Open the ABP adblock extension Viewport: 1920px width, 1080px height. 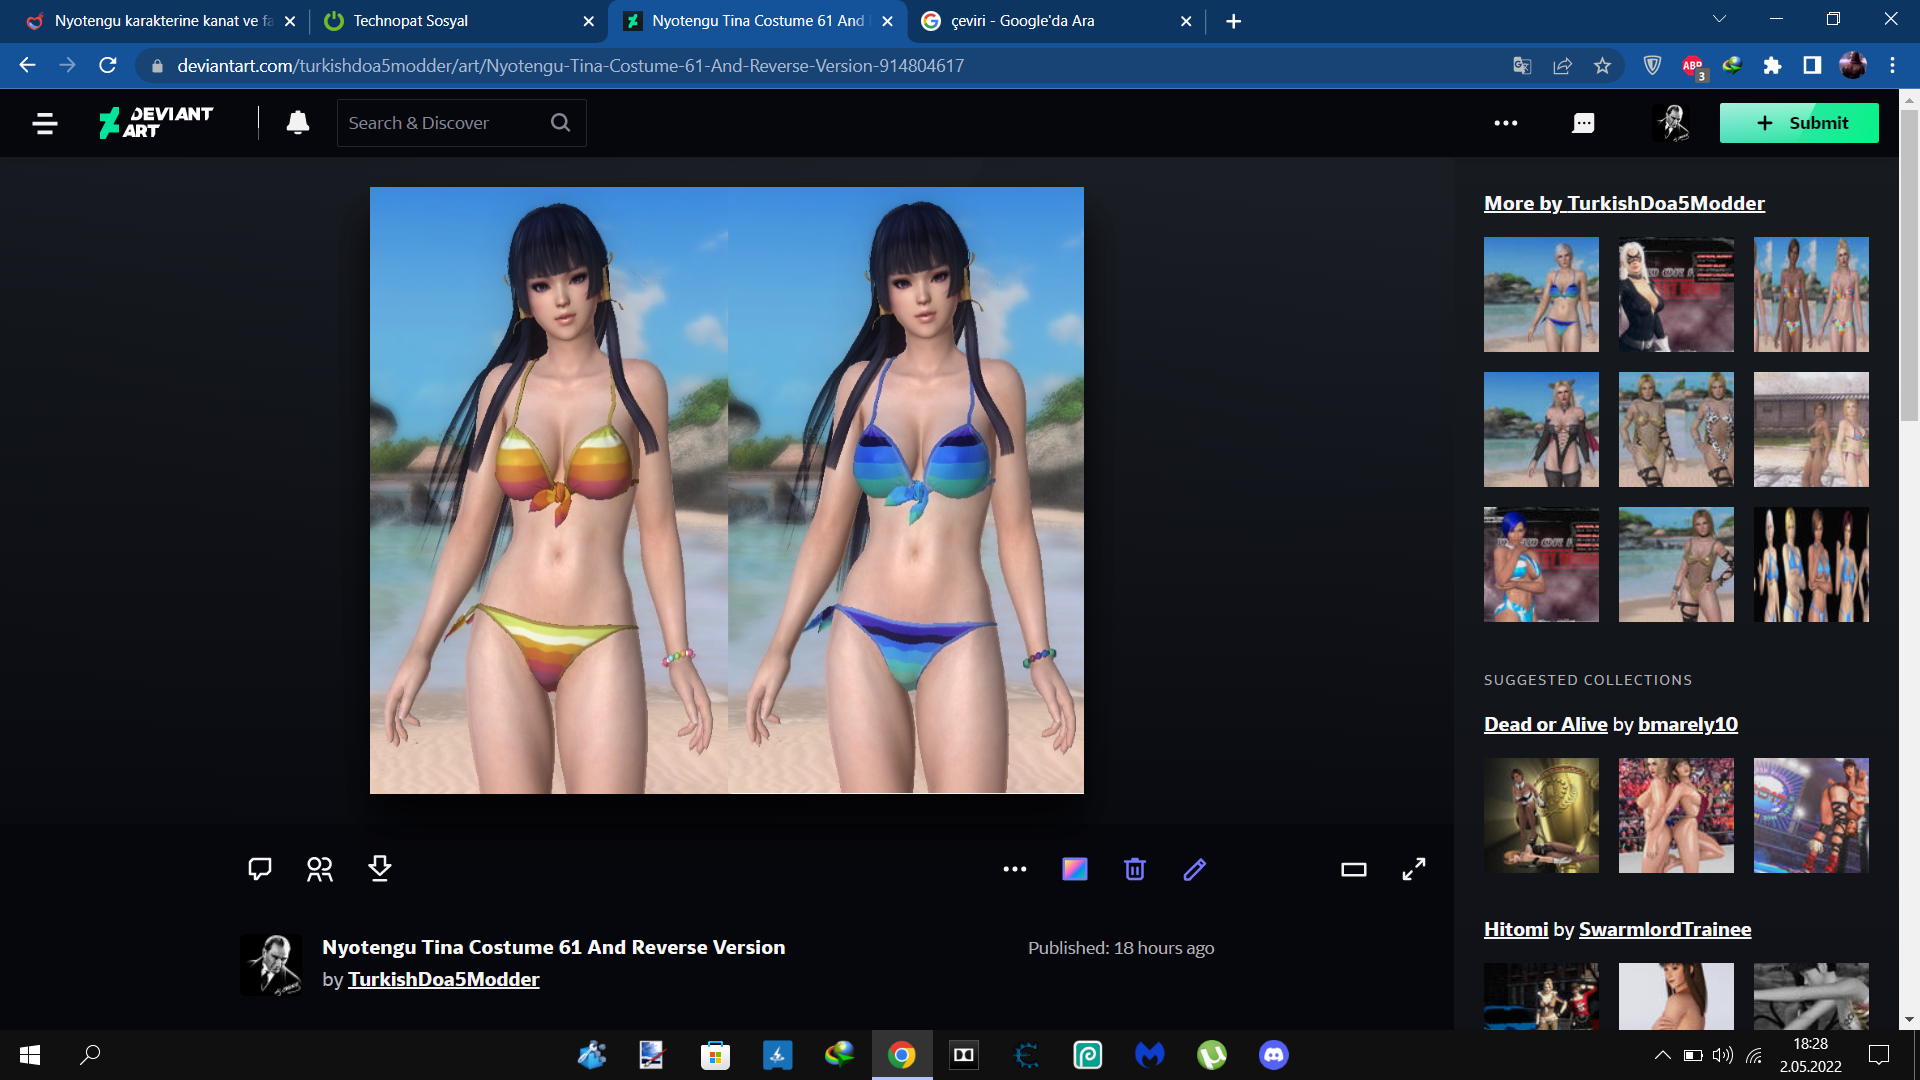point(1692,66)
